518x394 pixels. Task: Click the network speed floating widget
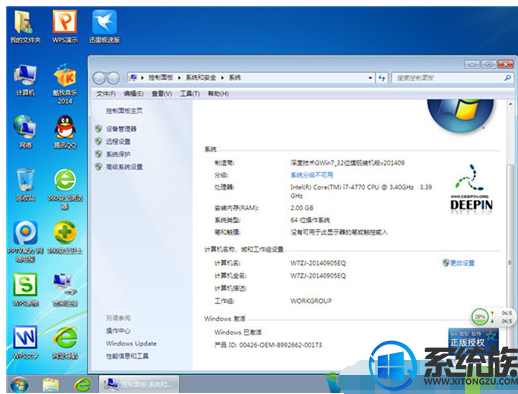[492, 317]
